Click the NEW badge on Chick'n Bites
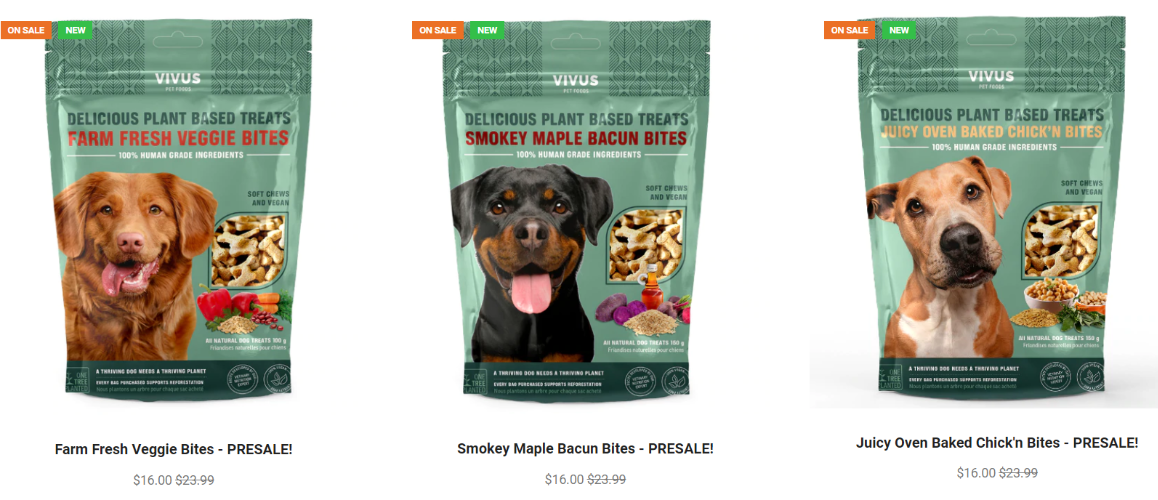 [x=899, y=30]
